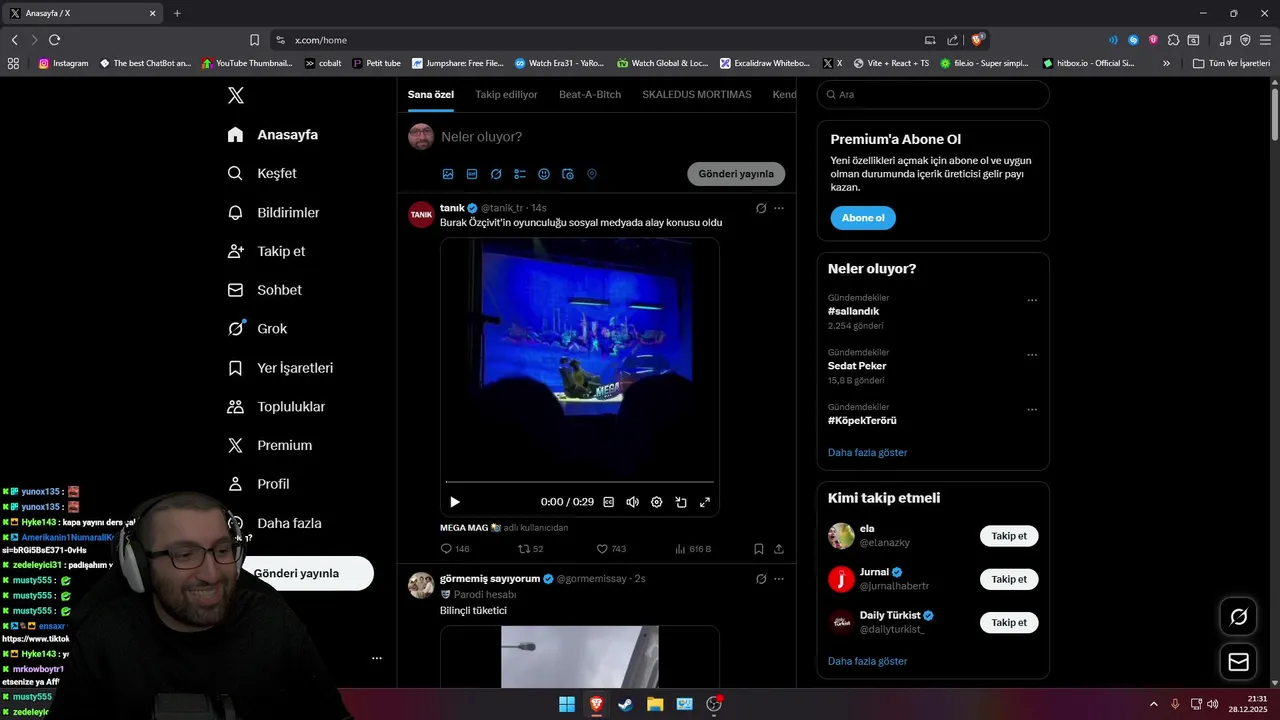
Task: Schedule the post with calendar icon
Action: 568,174
